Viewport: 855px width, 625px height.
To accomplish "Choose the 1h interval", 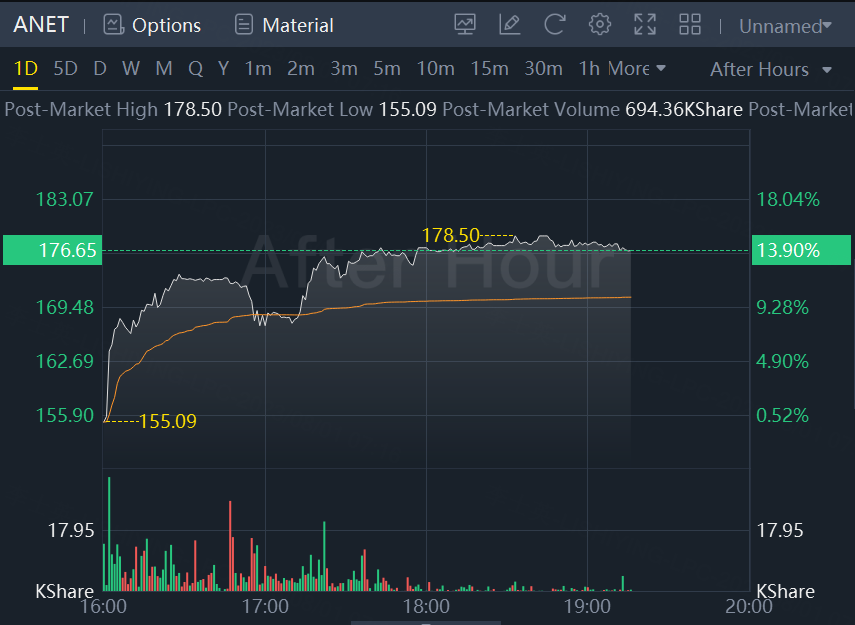I will (x=589, y=69).
